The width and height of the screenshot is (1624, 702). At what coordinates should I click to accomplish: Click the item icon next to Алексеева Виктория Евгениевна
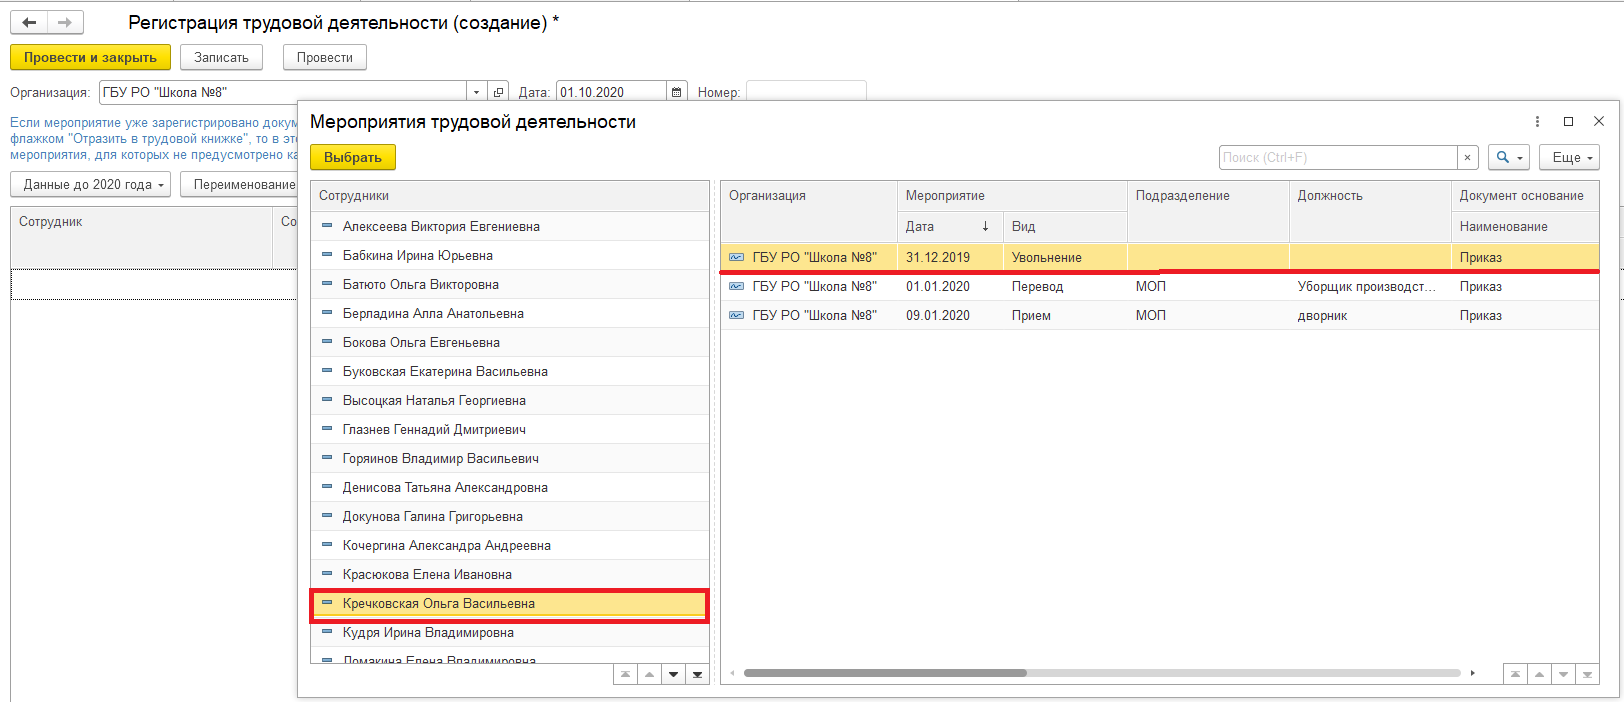point(327,226)
